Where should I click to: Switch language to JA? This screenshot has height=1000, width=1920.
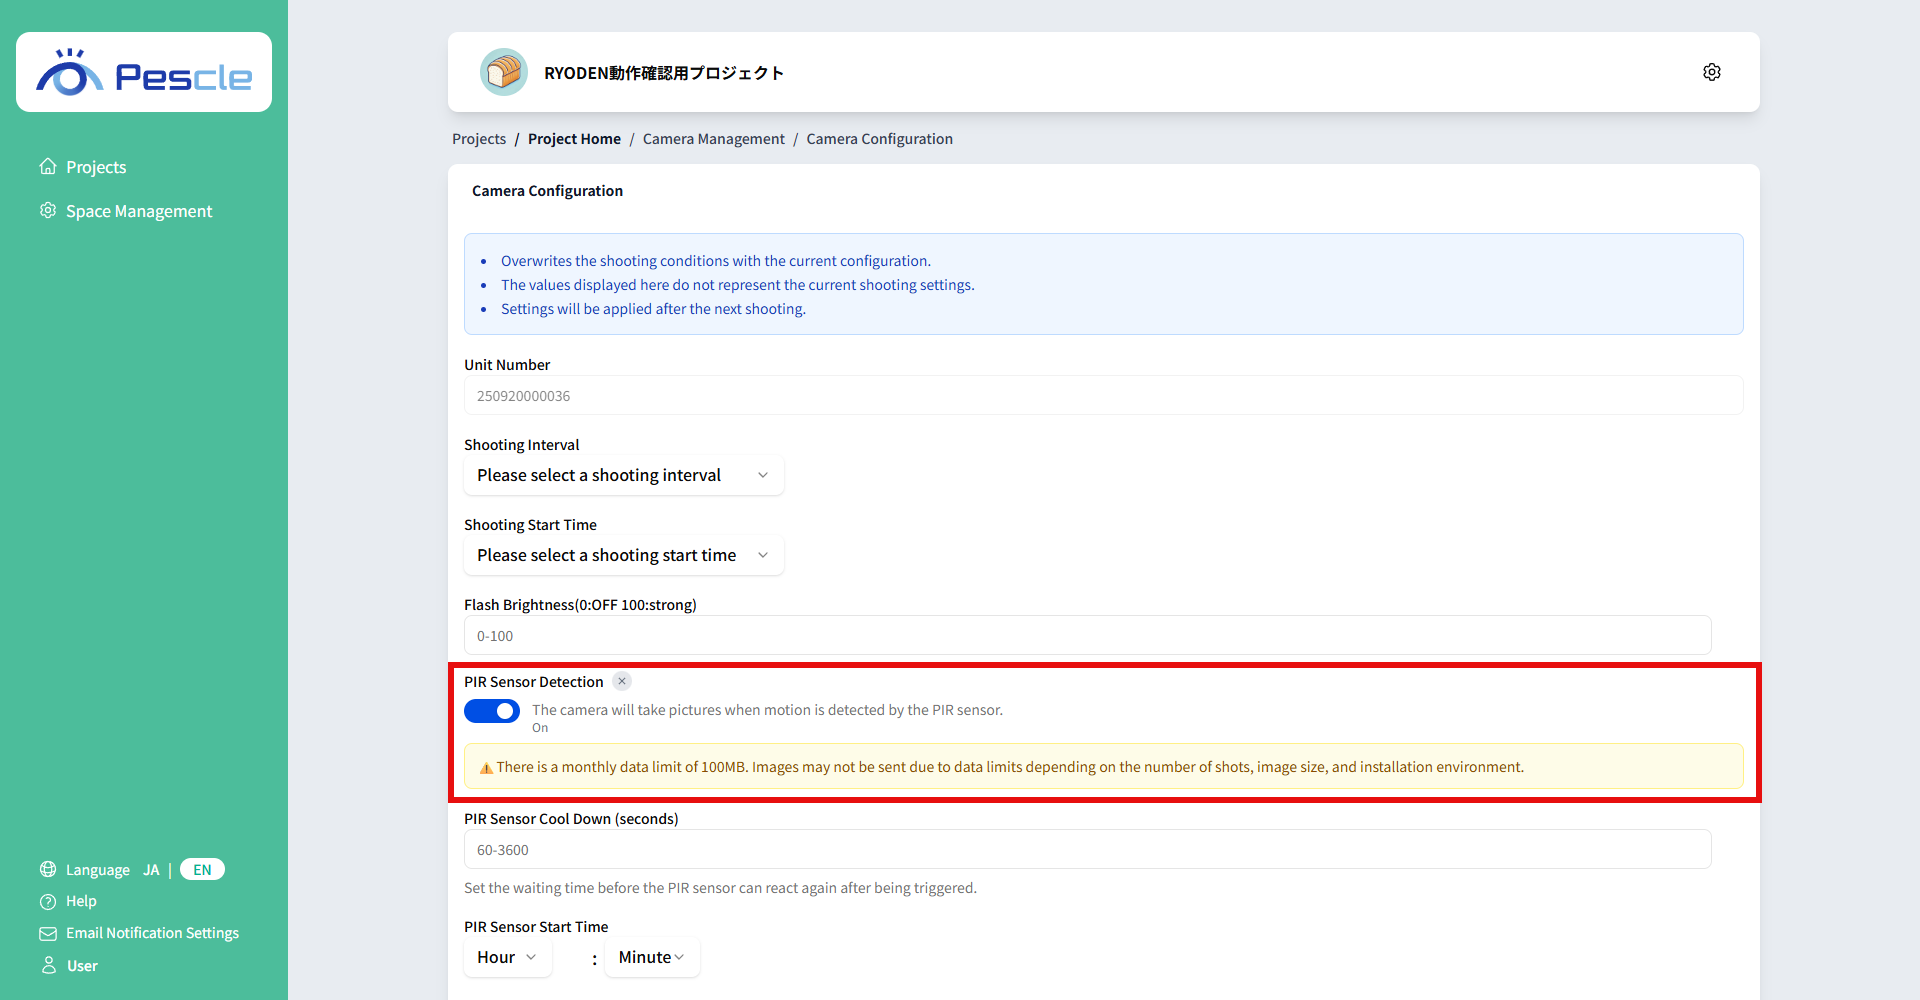click(151, 870)
